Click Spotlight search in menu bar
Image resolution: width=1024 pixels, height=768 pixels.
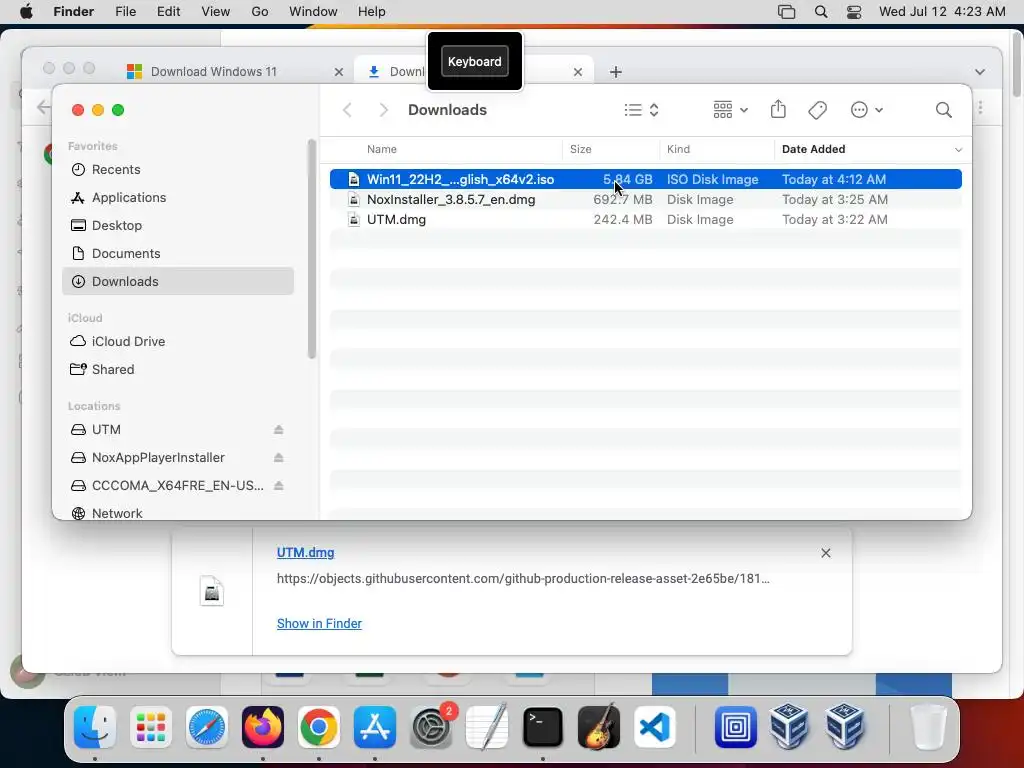pos(821,12)
